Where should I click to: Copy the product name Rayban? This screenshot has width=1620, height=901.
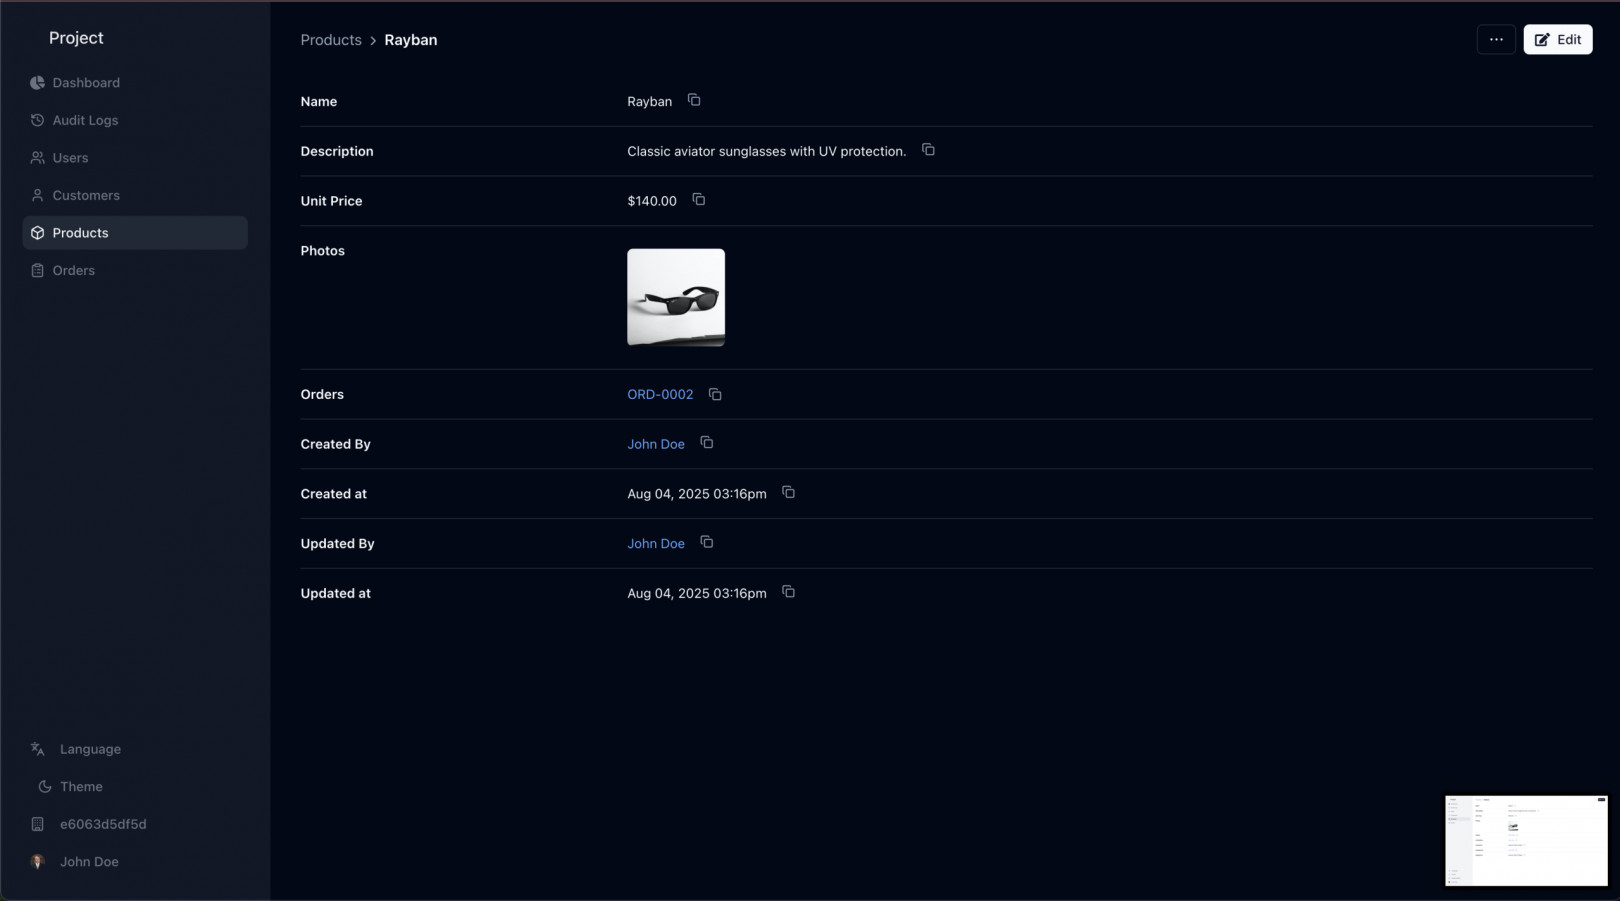(694, 100)
